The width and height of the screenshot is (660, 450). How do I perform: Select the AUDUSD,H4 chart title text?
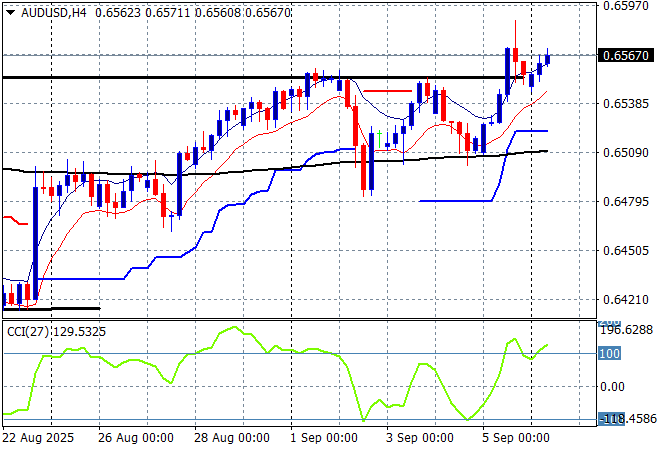[x=53, y=13]
